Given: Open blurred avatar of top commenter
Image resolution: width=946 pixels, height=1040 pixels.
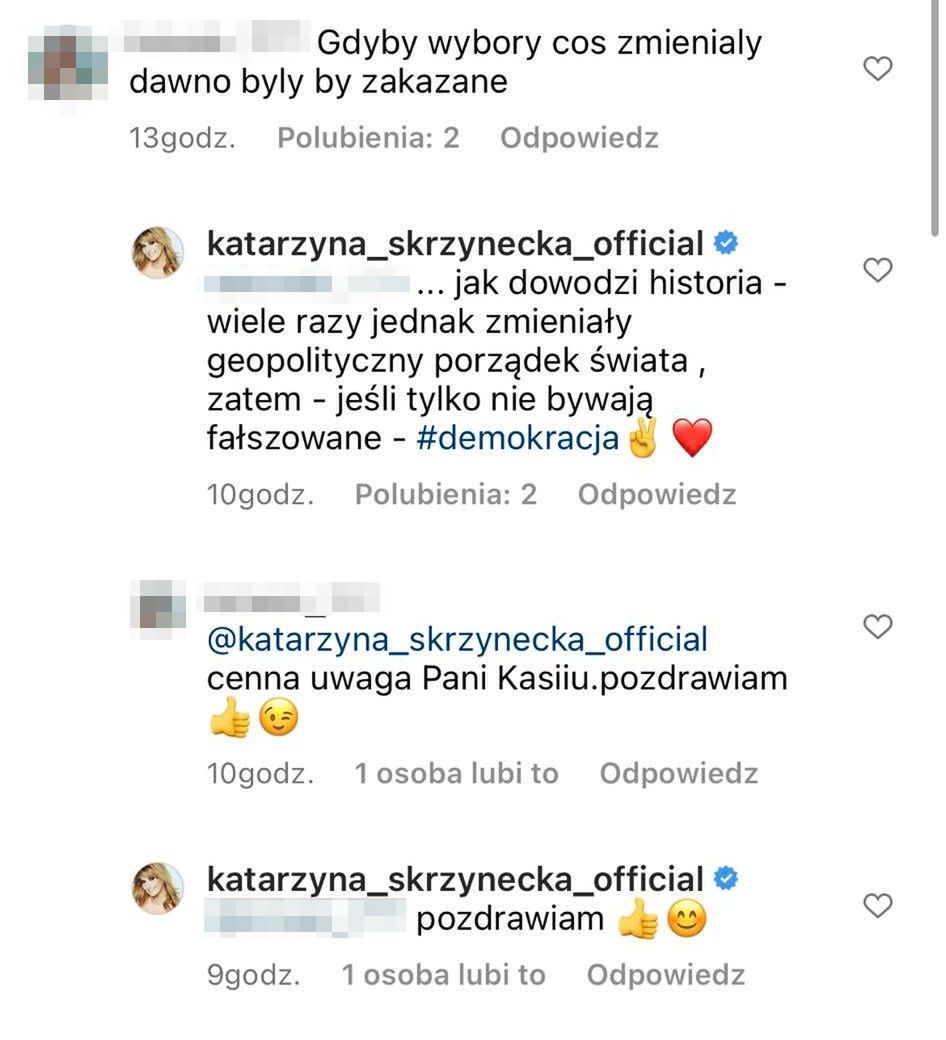Looking at the screenshot, I should [68, 63].
